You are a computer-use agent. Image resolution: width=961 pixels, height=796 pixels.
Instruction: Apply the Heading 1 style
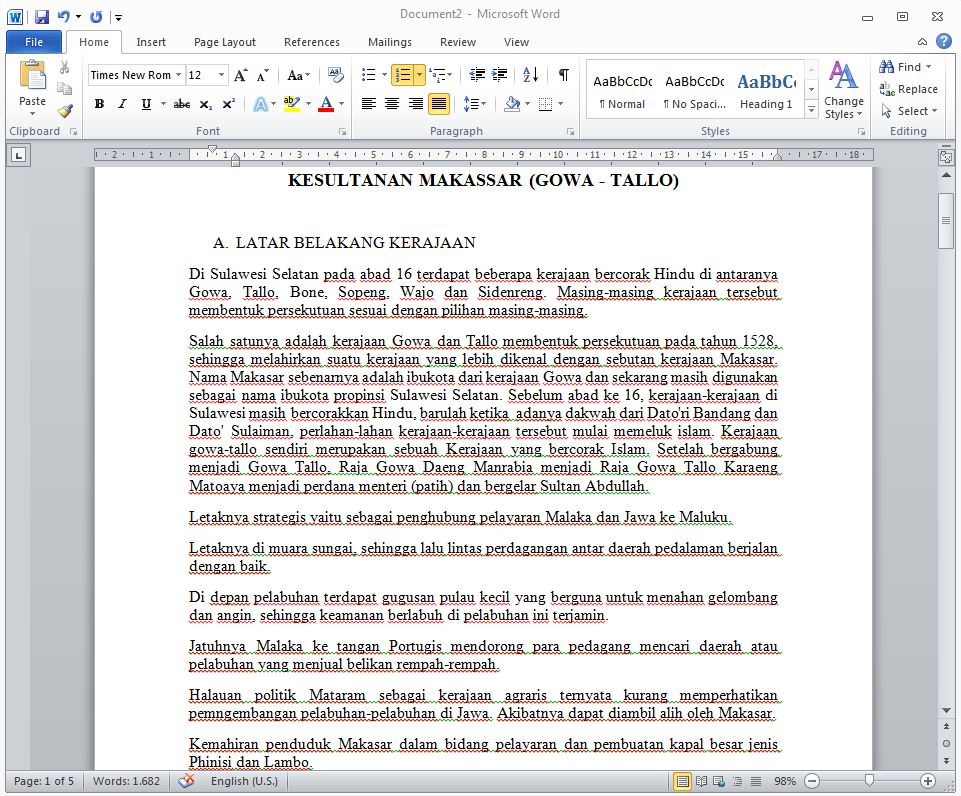pyautogui.click(x=767, y=90)
